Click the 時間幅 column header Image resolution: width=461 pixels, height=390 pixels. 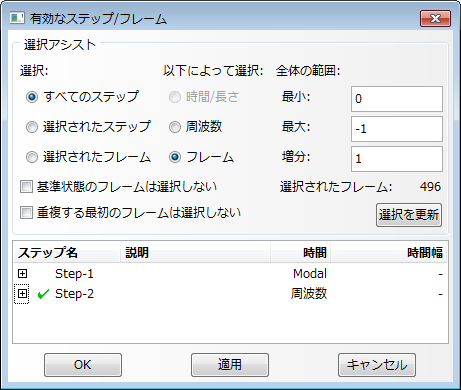point(389,253)
